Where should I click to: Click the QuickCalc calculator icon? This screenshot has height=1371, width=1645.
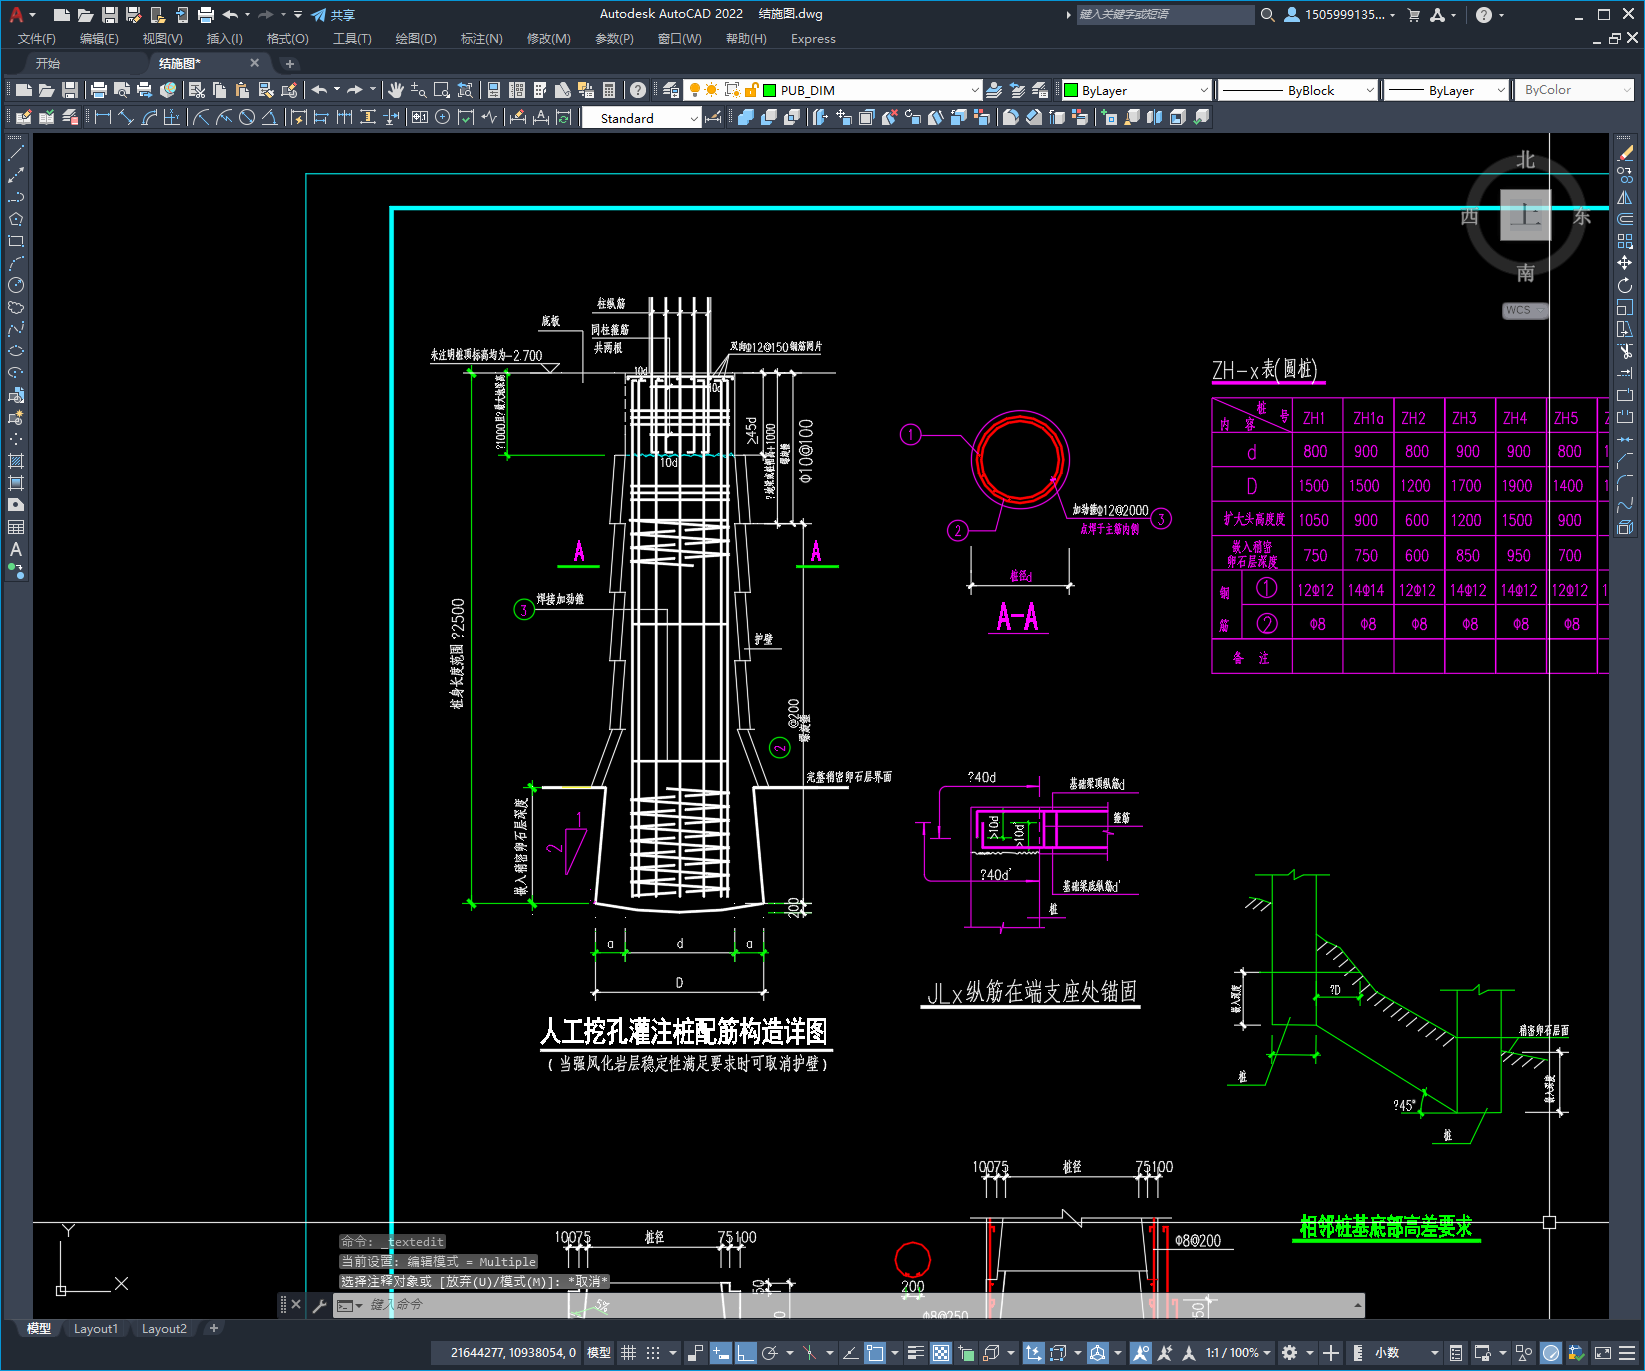pyautogui.click(x=609, y=90)
